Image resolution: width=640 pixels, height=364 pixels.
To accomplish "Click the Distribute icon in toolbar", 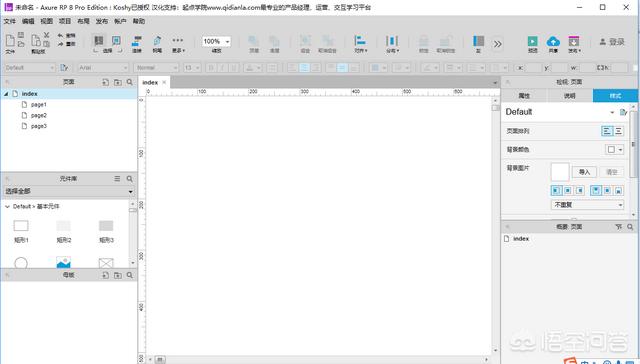I will 392,40.
